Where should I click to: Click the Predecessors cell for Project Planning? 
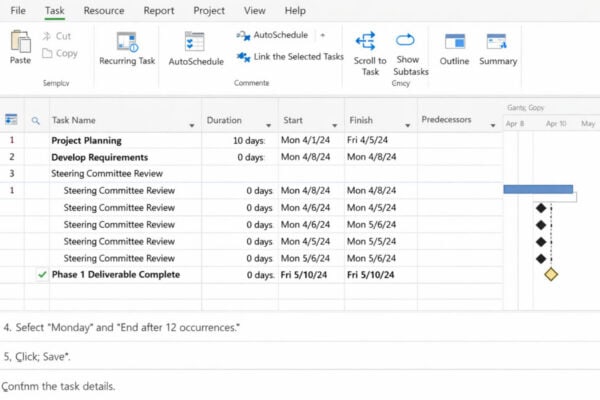(460, 140)
